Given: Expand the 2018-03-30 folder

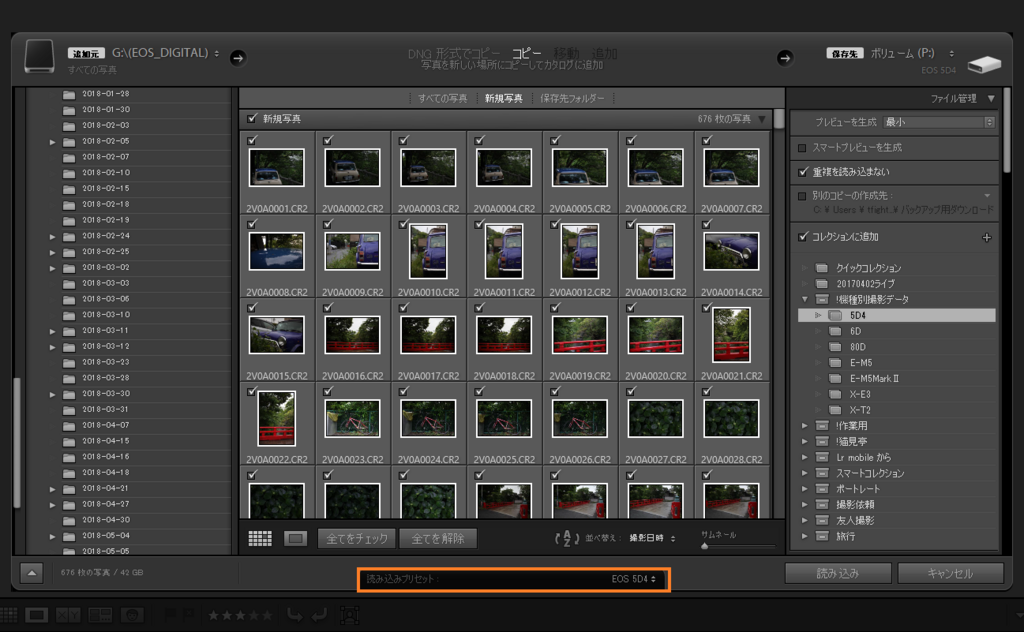Looking at the screenshot, I should click(x=52, y=394).
